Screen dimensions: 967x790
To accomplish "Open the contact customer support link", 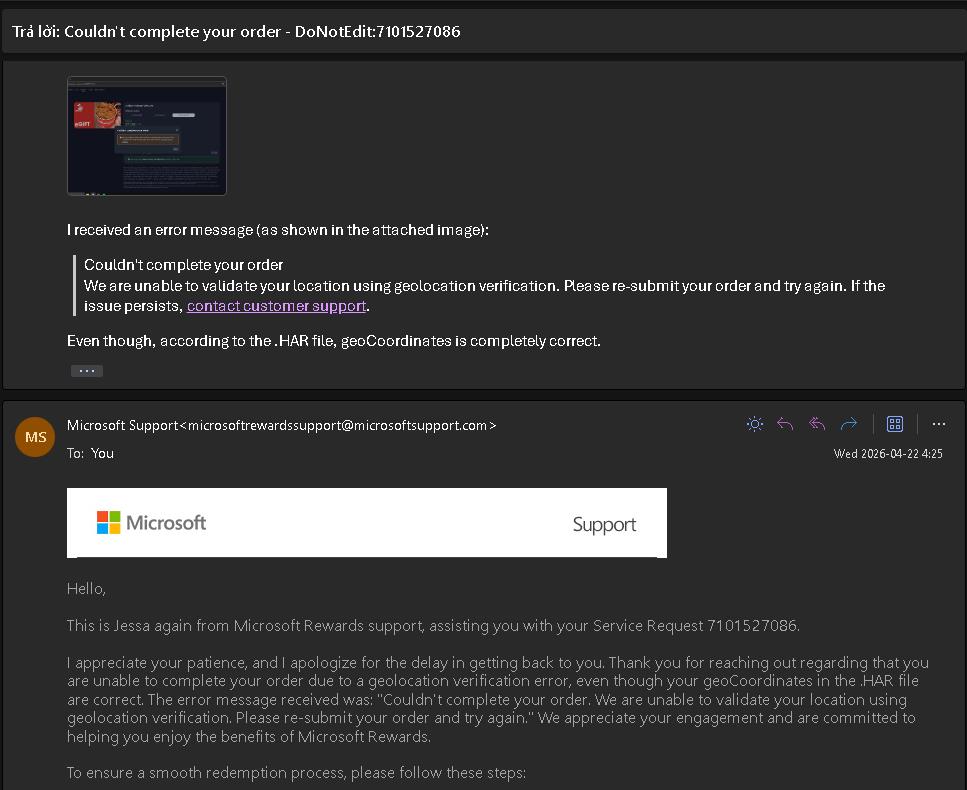I will (276, 307).
